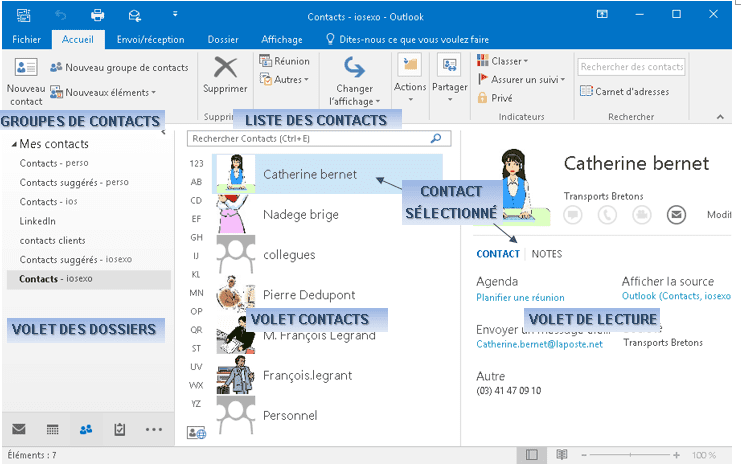Click the navigation more options ellipsis
The height and width of the screenshot is (467, 741).
pos(154,429)
